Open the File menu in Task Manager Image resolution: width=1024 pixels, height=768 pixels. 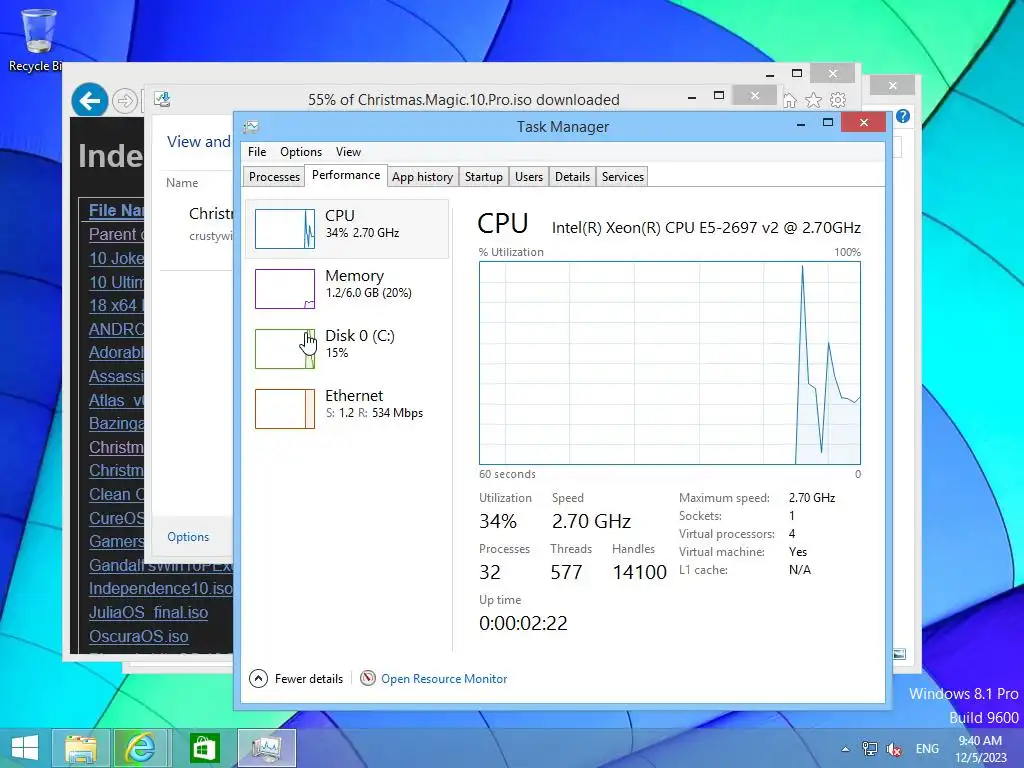257,152
